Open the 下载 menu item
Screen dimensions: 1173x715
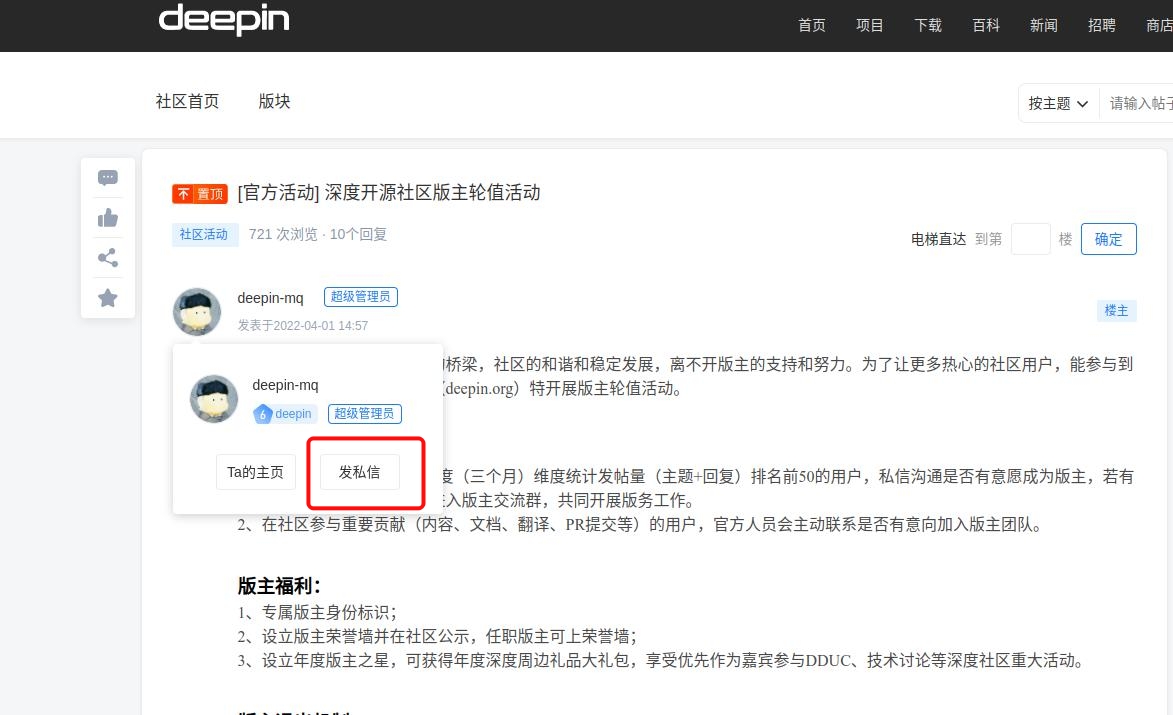(x=928, y=25)
